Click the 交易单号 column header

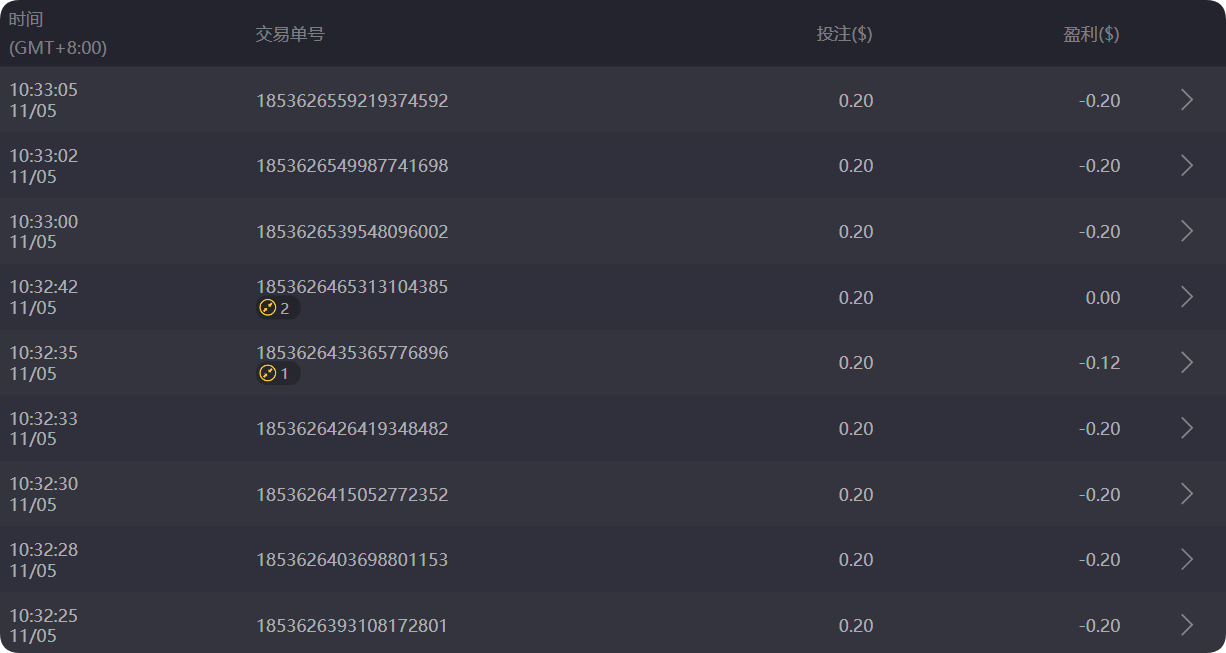click(x=290, y=34)
